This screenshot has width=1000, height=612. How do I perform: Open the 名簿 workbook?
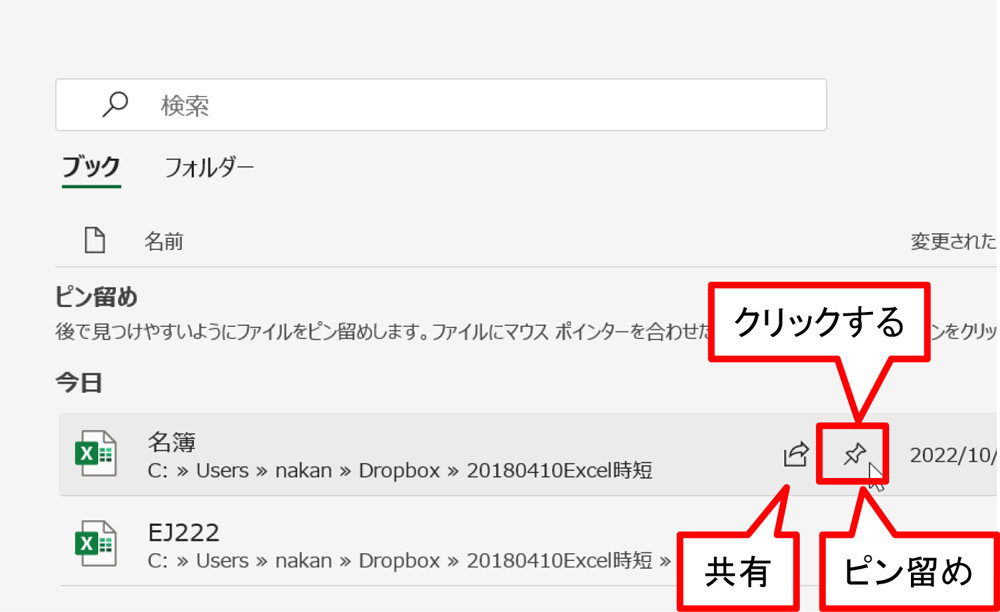click(528, 454)
